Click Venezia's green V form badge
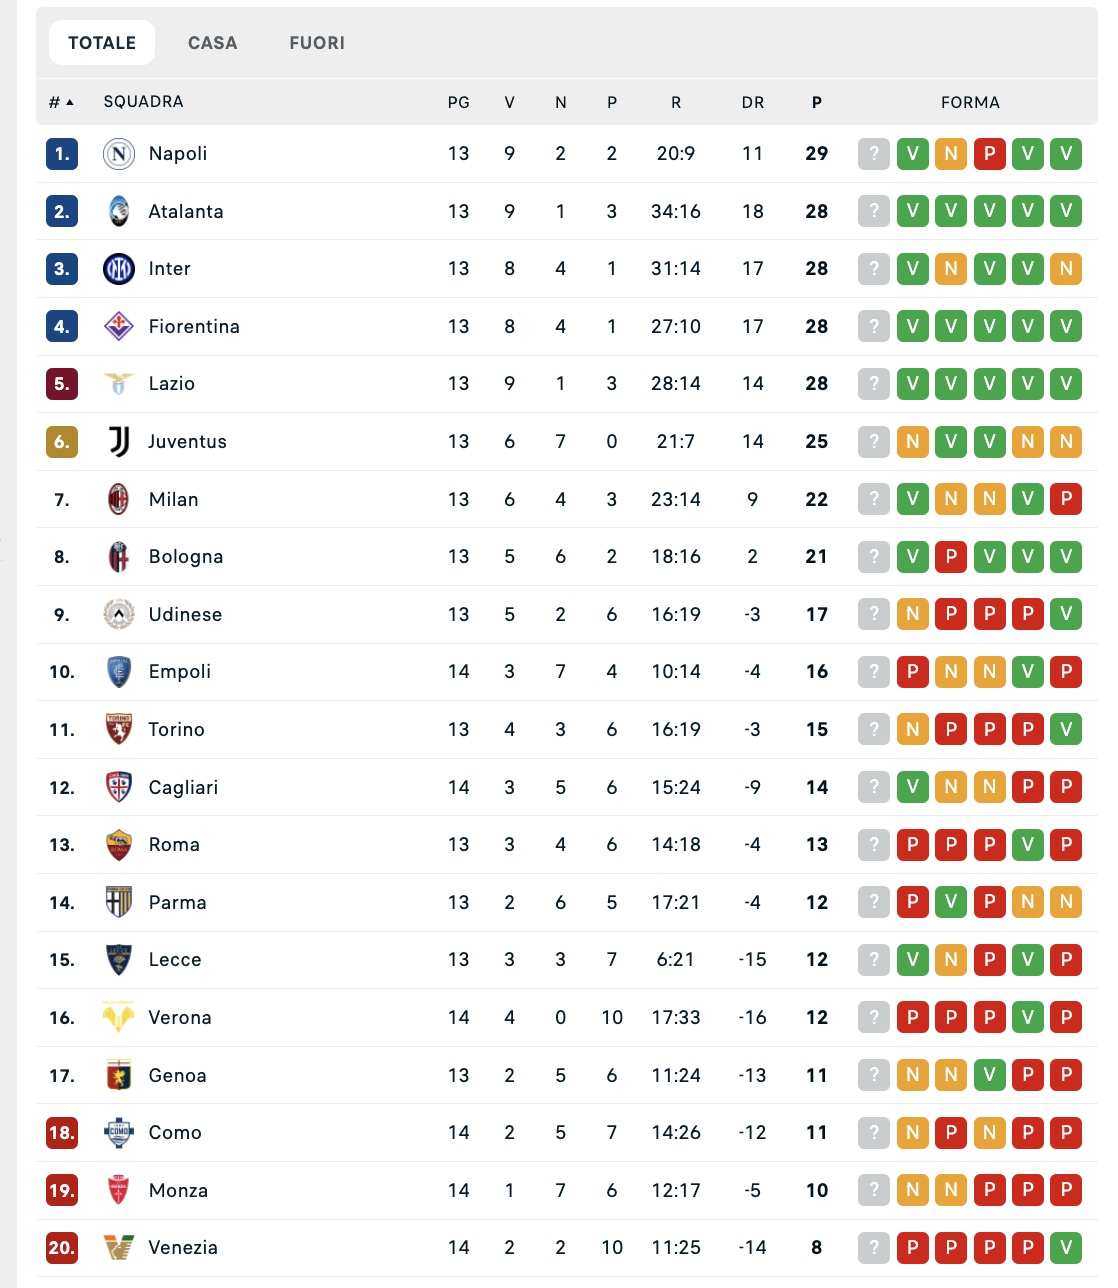1118x1288 pixels. tap(1066, 1247)
